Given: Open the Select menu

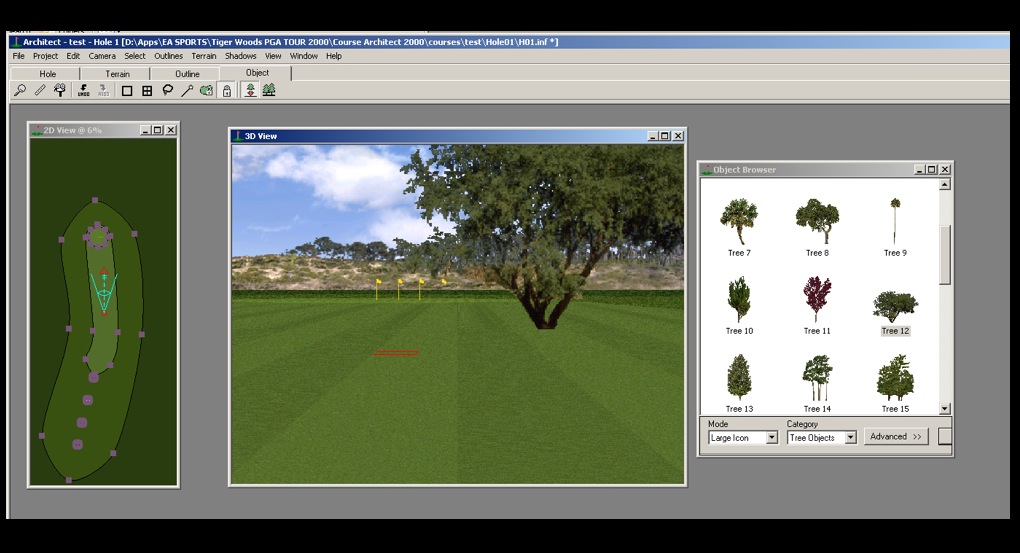Looking at the screenshot, I should coord(135,56).
